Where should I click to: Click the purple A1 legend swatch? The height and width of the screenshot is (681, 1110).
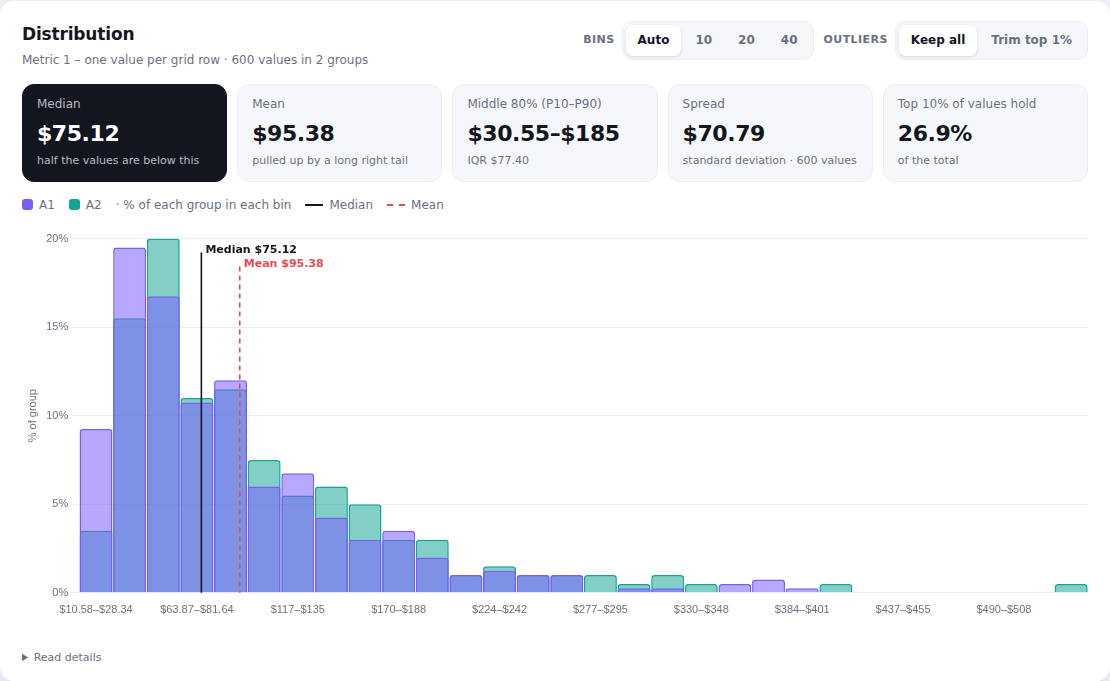click(x=28, y=205)
